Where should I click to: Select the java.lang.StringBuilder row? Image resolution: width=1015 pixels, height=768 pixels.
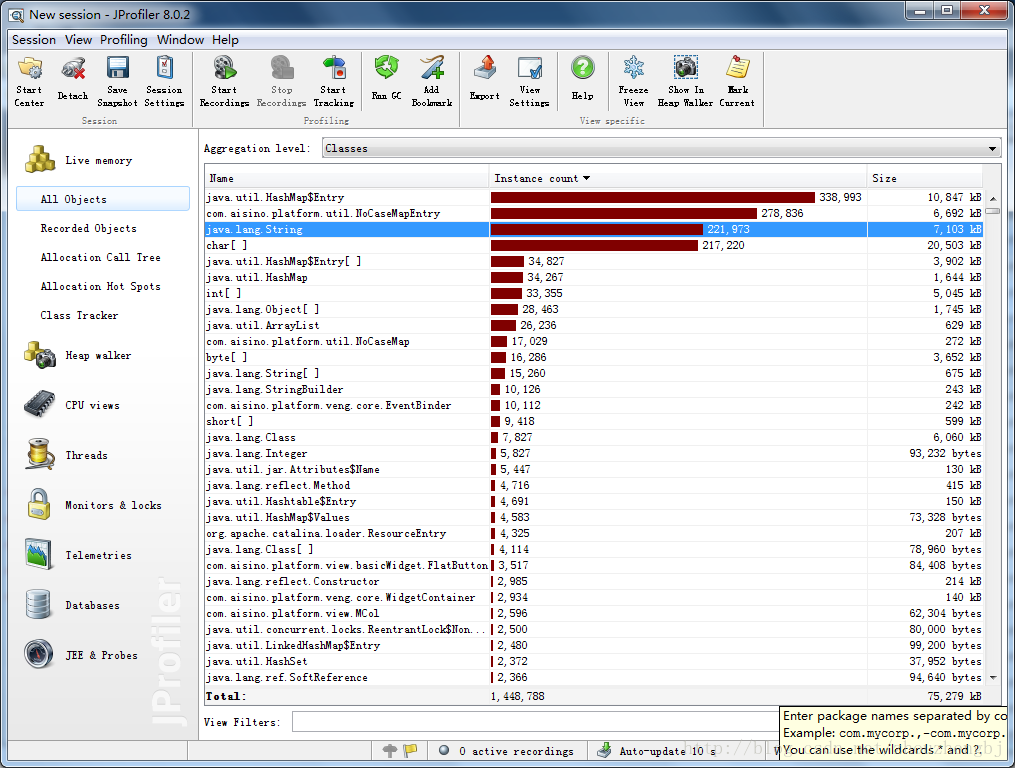(x=594, y=389)
